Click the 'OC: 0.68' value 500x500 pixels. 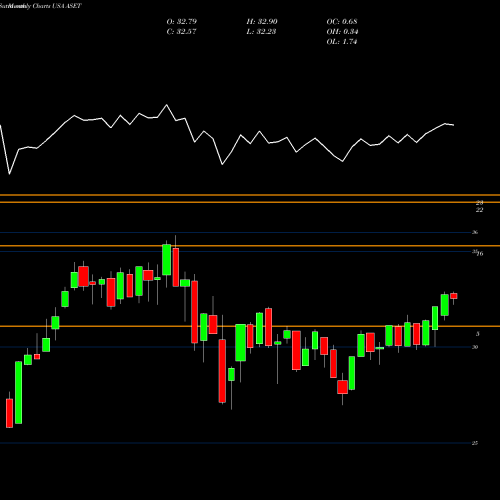click(x=342, y=22)
